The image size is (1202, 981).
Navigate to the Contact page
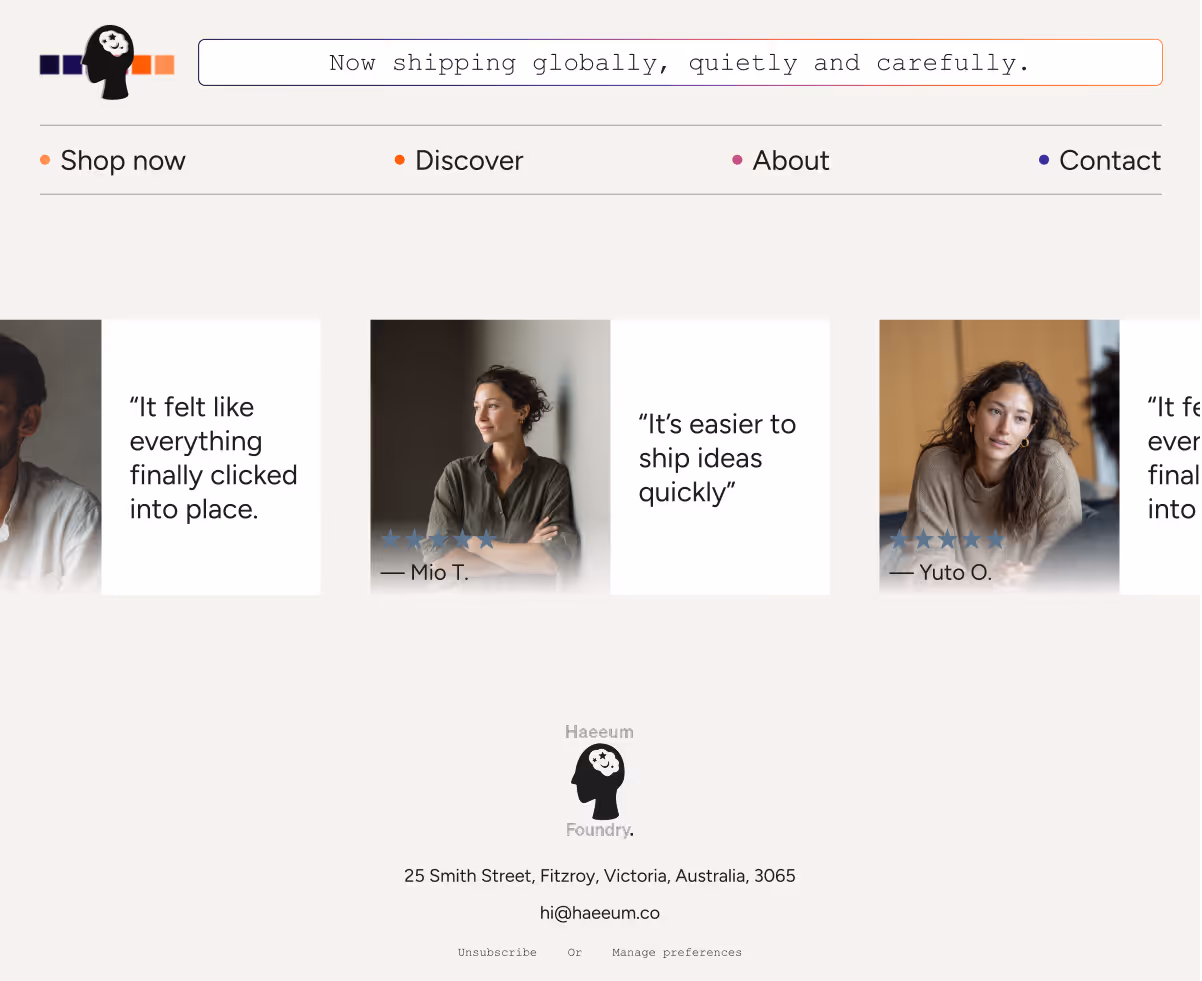click(x=1109, y=160)
